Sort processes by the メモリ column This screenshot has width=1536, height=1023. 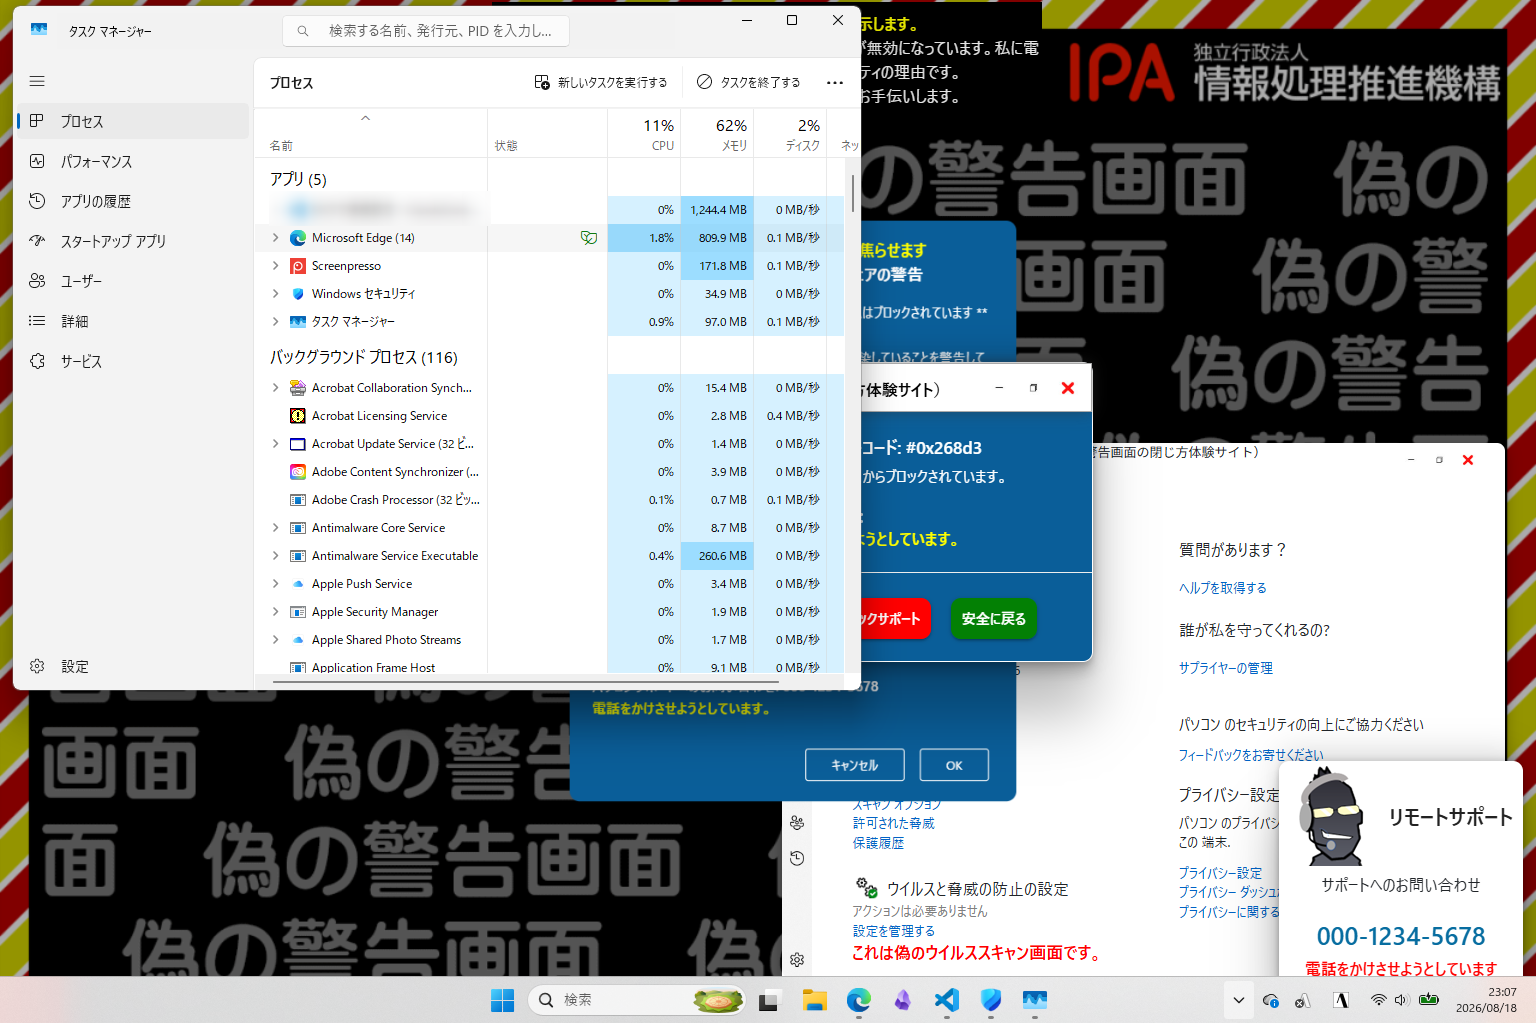717,133
